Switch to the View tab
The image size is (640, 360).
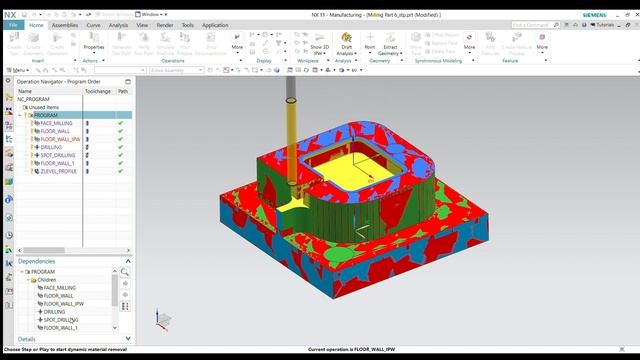tap(142, 25)
